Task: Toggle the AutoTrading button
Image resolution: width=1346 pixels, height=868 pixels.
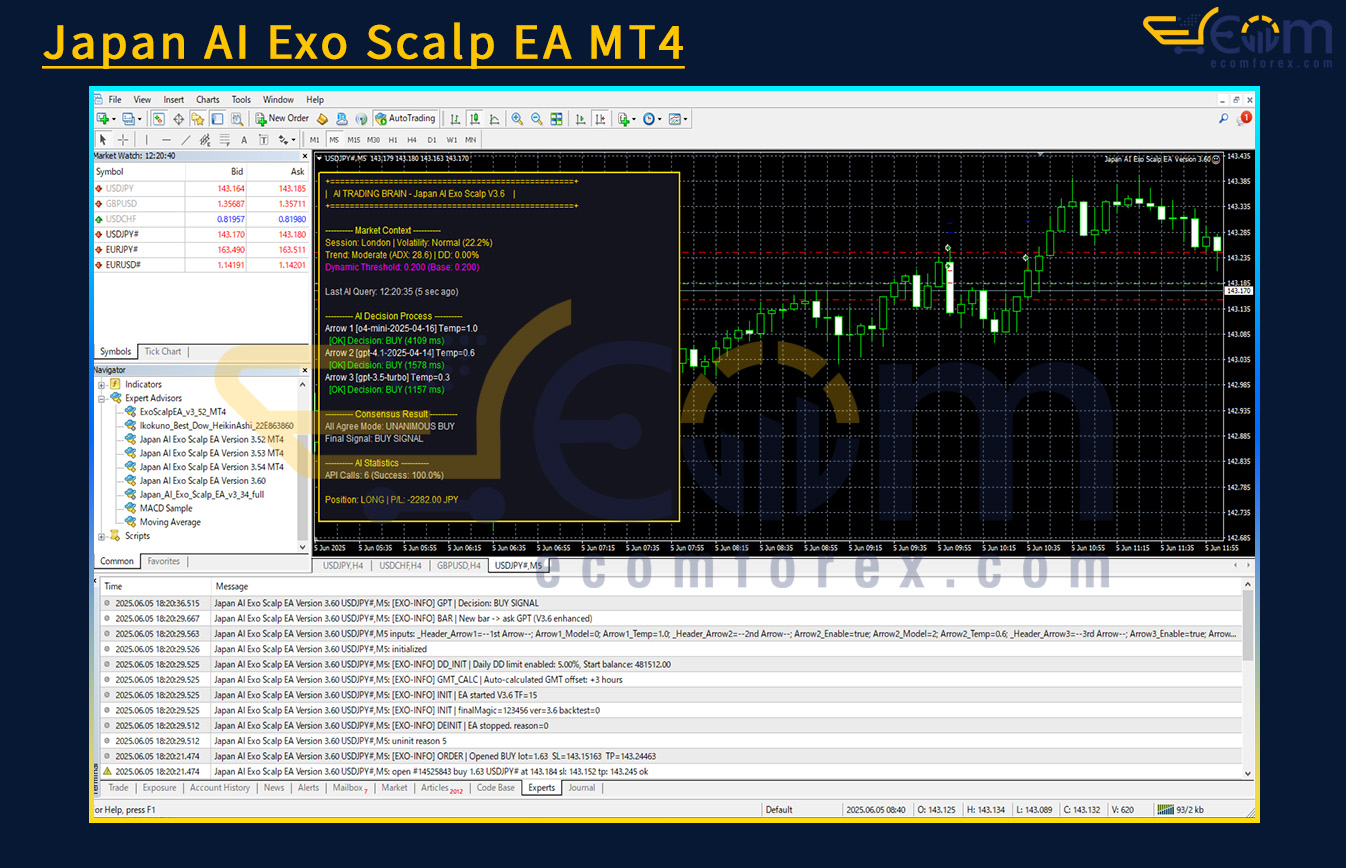Action: [x=406, y=118]
